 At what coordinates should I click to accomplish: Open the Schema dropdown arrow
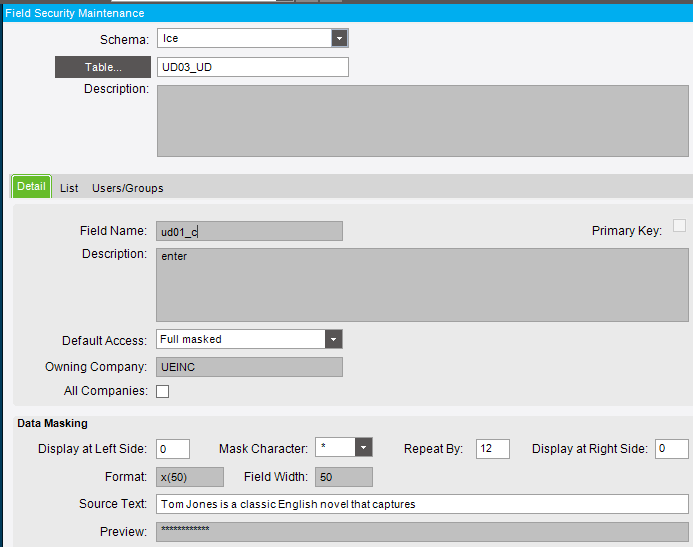(339, 38)
